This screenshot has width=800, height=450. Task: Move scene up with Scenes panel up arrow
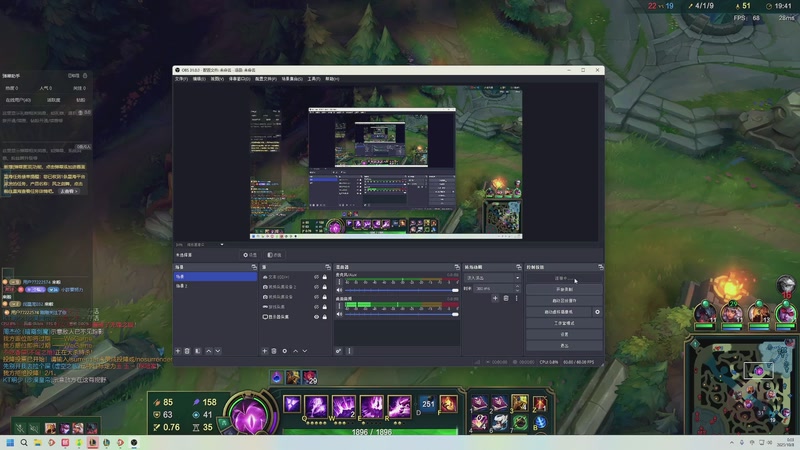point(208,351)
